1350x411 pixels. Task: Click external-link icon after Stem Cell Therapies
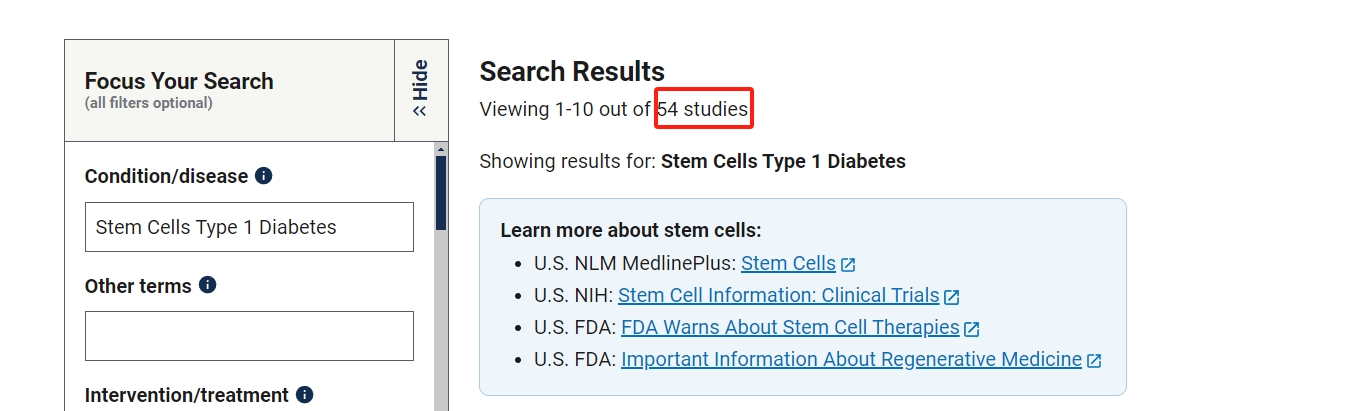point(972,329)
